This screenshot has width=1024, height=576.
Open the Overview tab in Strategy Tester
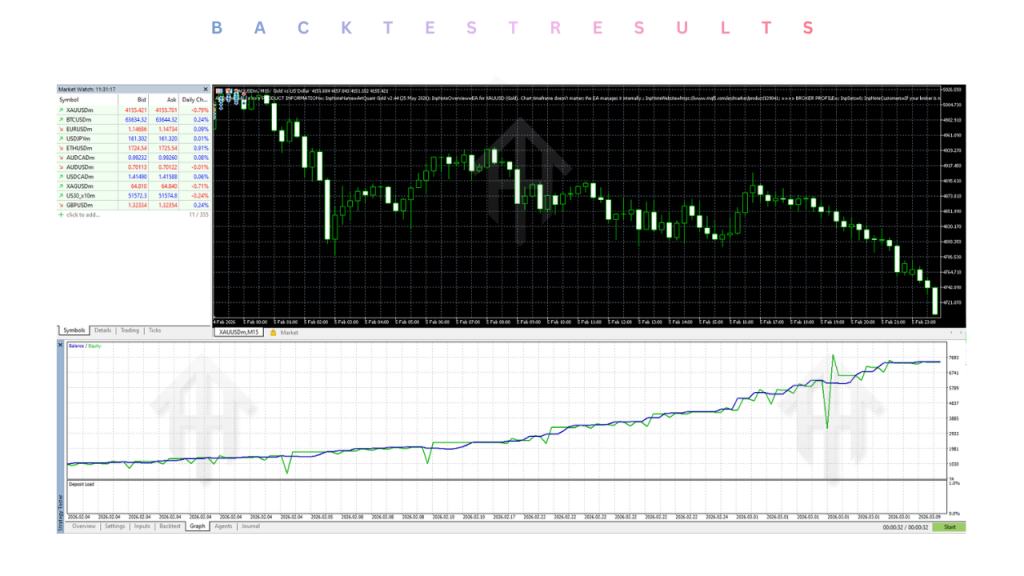(84, 526)
